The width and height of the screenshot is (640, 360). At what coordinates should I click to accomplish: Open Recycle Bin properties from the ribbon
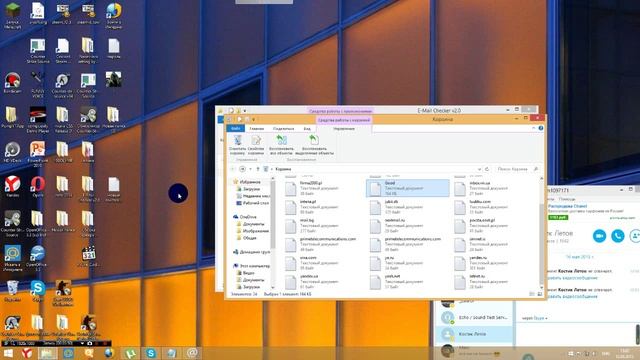click(256, 145)
